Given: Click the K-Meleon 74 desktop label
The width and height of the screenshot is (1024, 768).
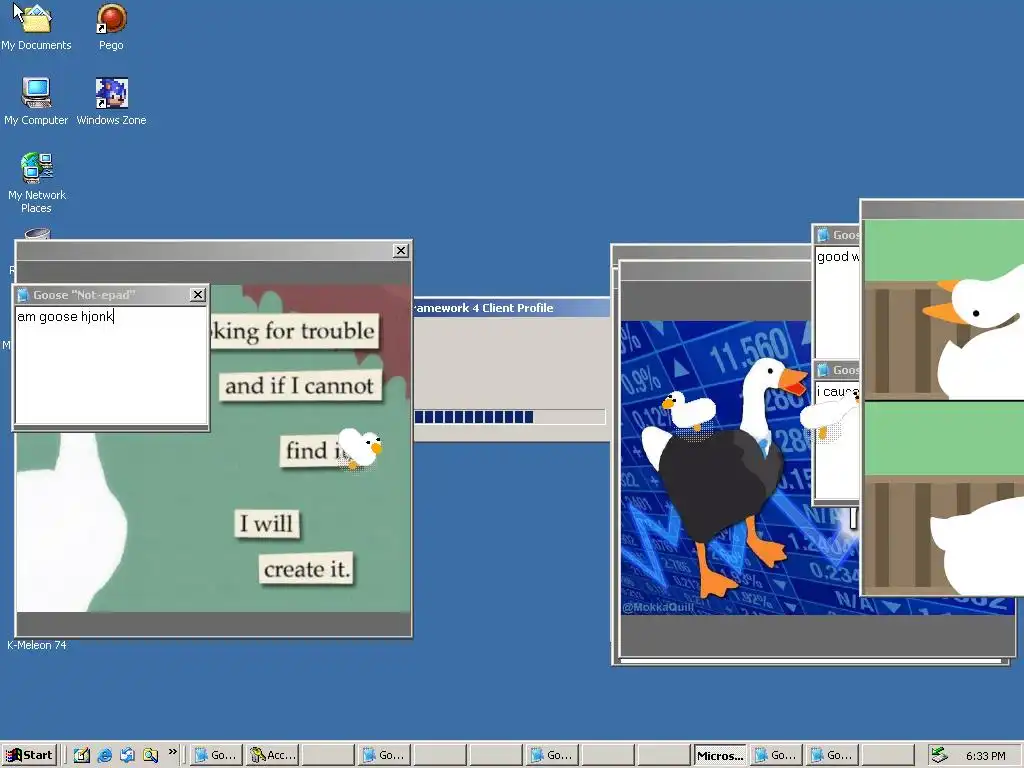Looking at the screenshot, I should pyautogui.click(x=37, y=645).
